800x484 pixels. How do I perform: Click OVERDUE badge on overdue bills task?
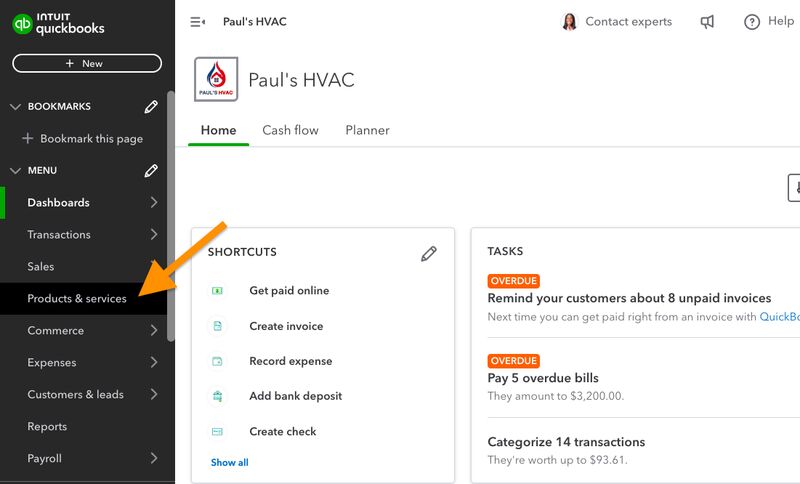pyautogui.click(x=514, y=361)
